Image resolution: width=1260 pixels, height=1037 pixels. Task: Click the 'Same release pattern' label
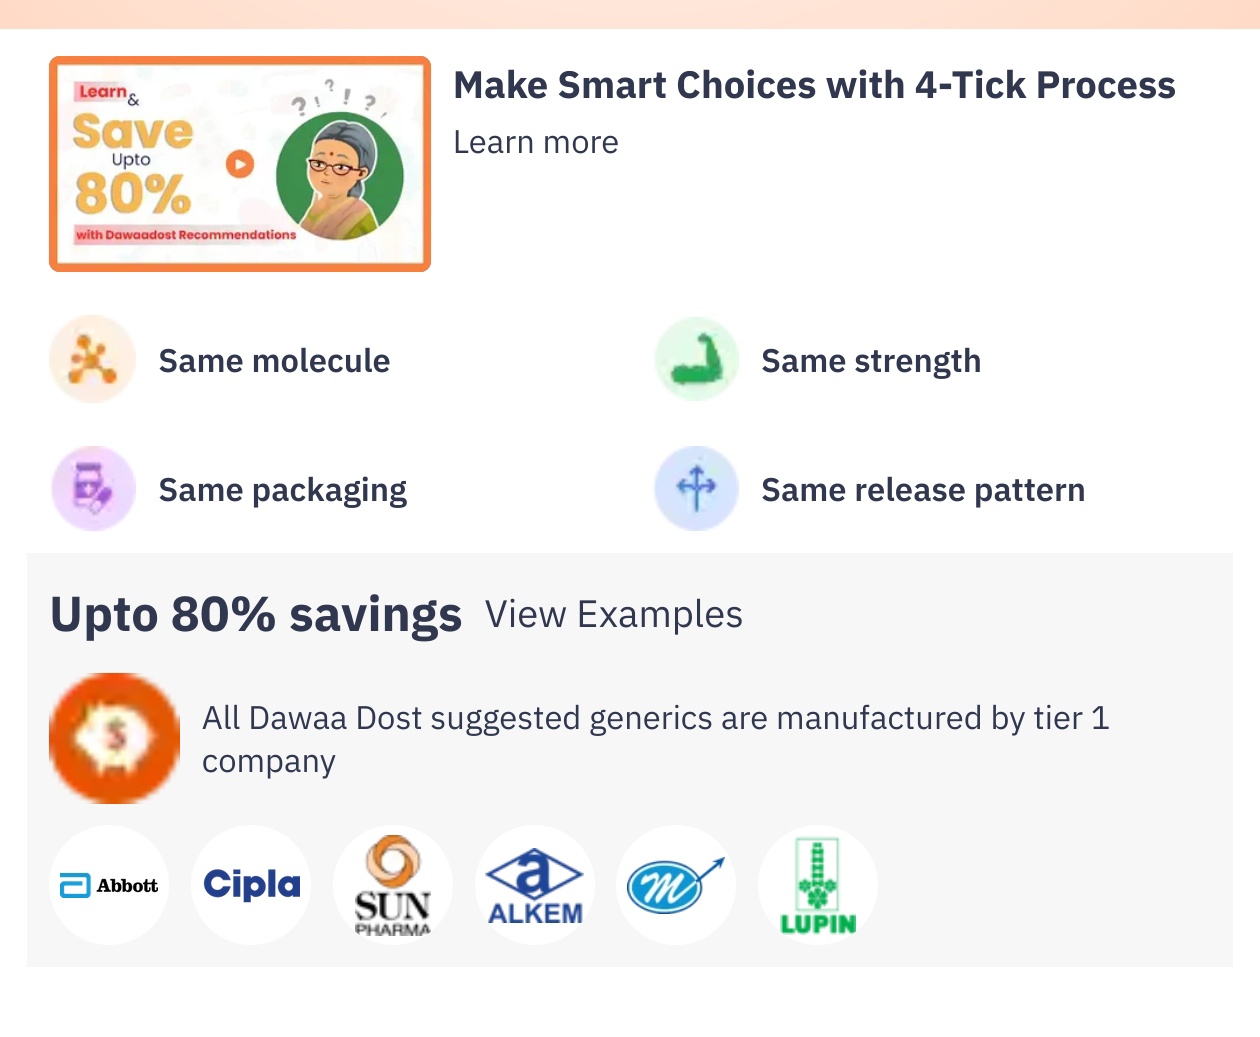click(923, 490)
